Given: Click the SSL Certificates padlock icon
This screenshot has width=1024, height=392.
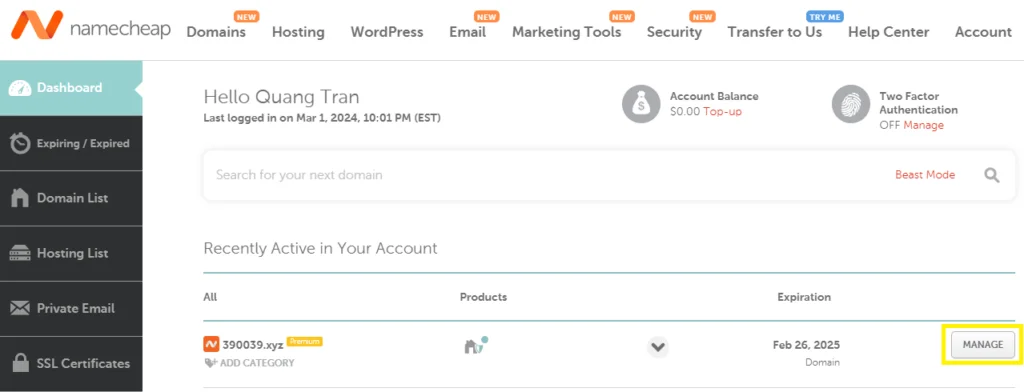Looking at the screenshot, I should [20, 363].
